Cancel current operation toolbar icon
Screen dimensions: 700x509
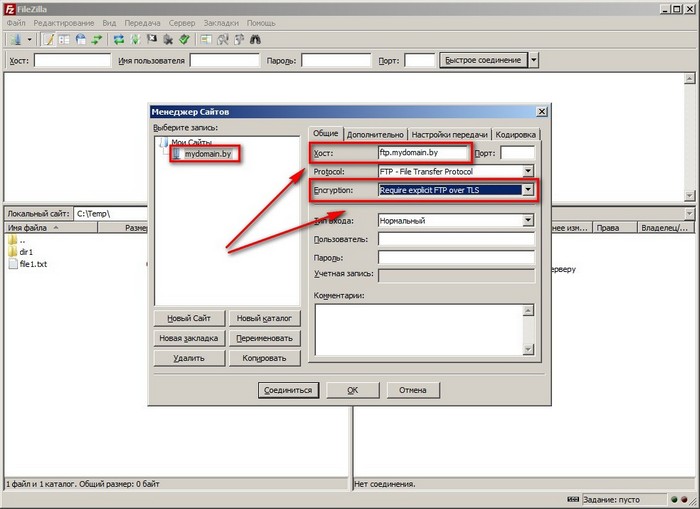click(152, 40)
